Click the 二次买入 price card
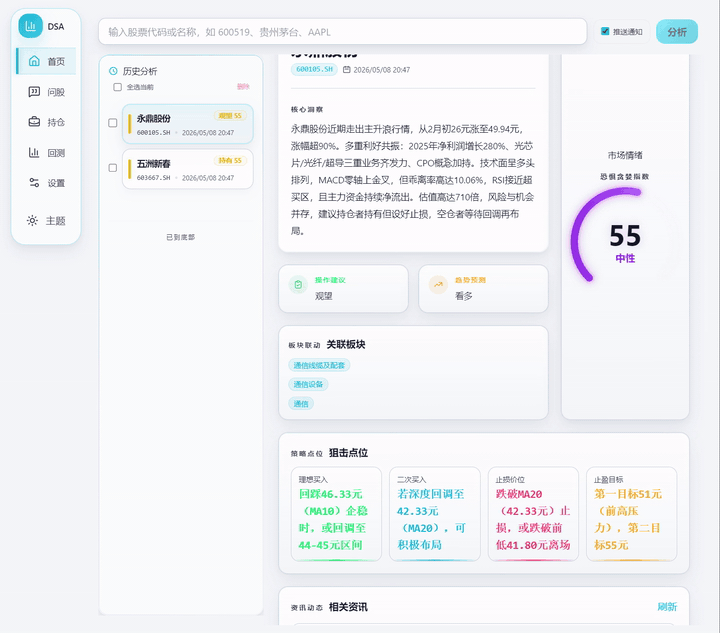720x633 pixels. point(434,514)
